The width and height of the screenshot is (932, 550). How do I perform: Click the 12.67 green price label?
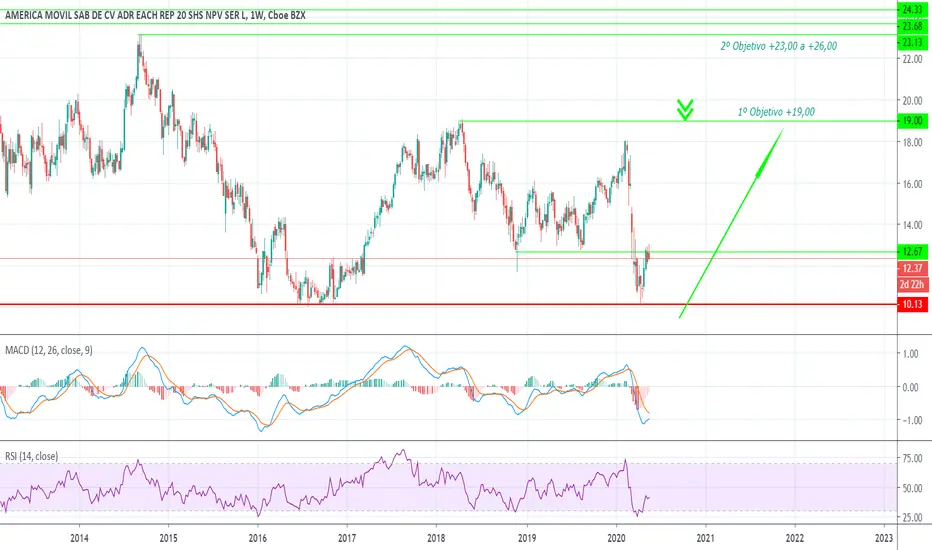912,252
